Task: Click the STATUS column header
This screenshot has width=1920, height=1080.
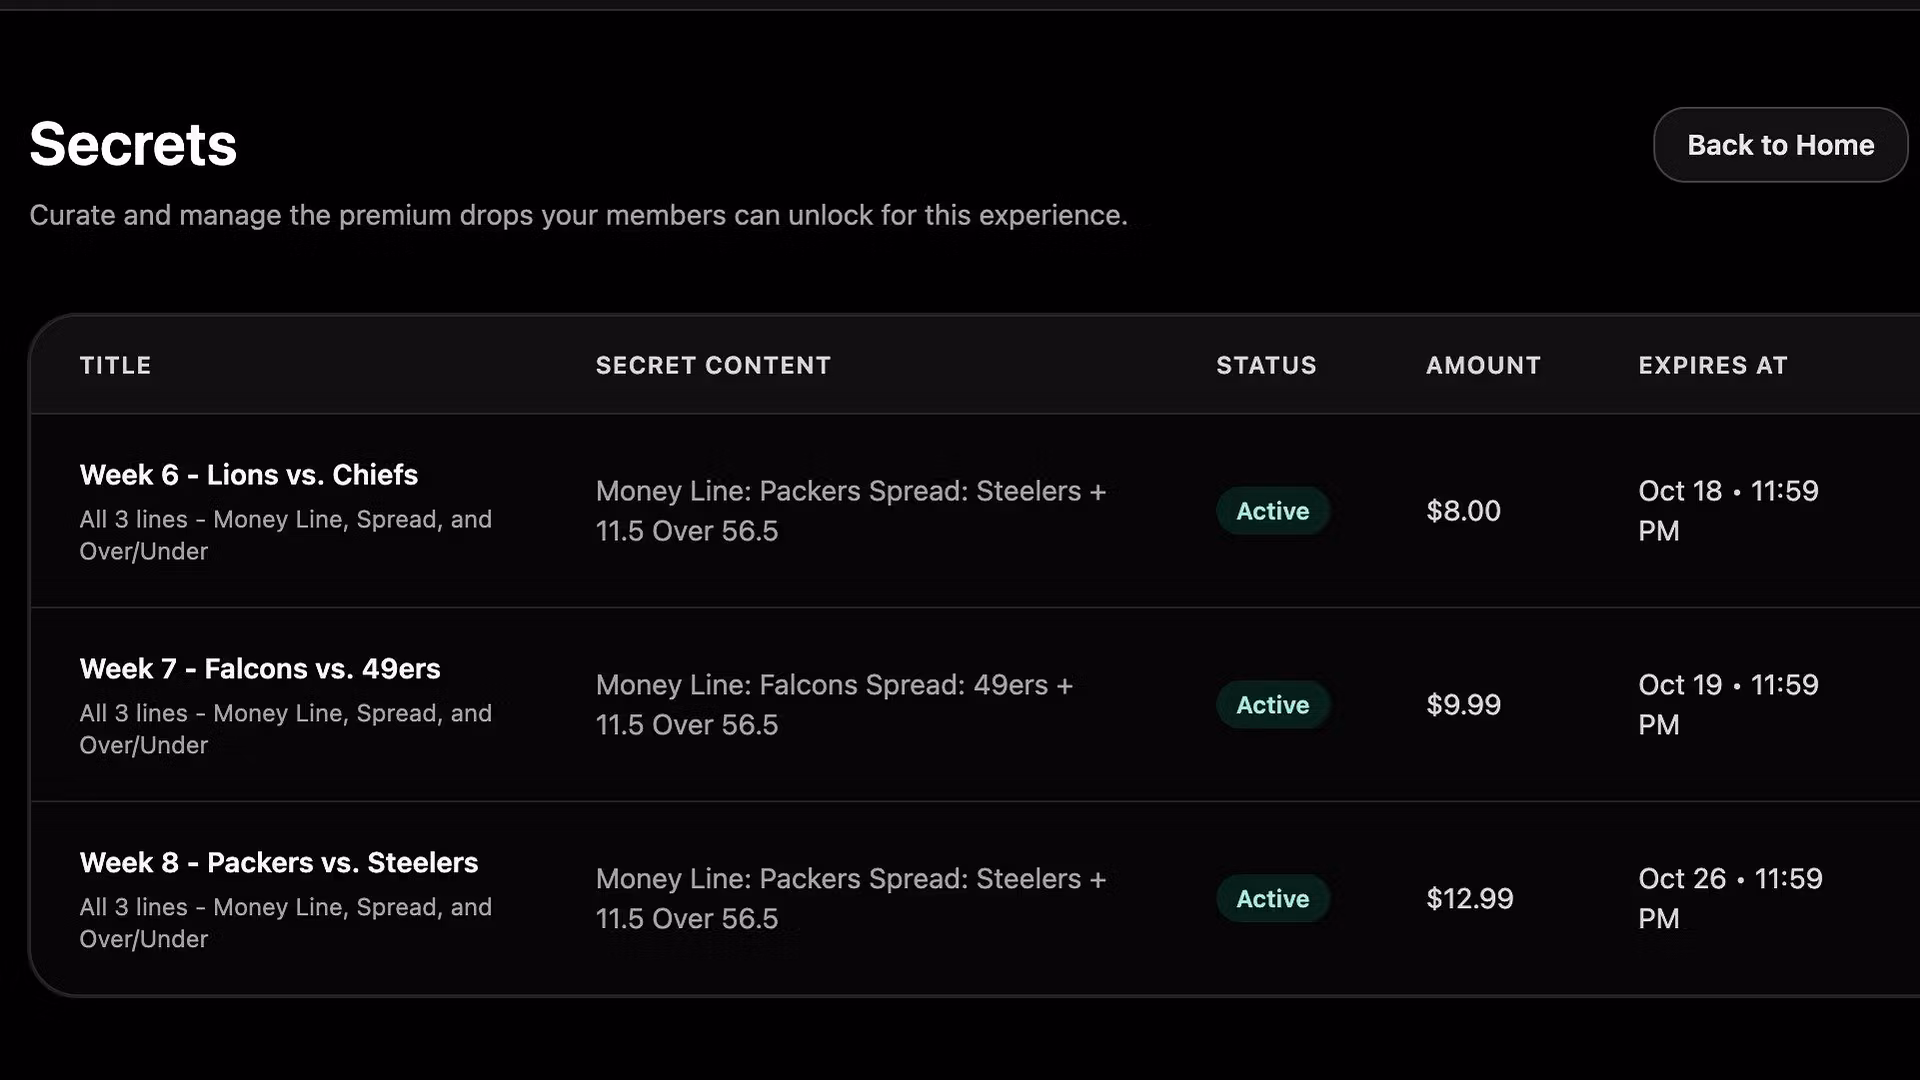Action: coord(1266,366)
